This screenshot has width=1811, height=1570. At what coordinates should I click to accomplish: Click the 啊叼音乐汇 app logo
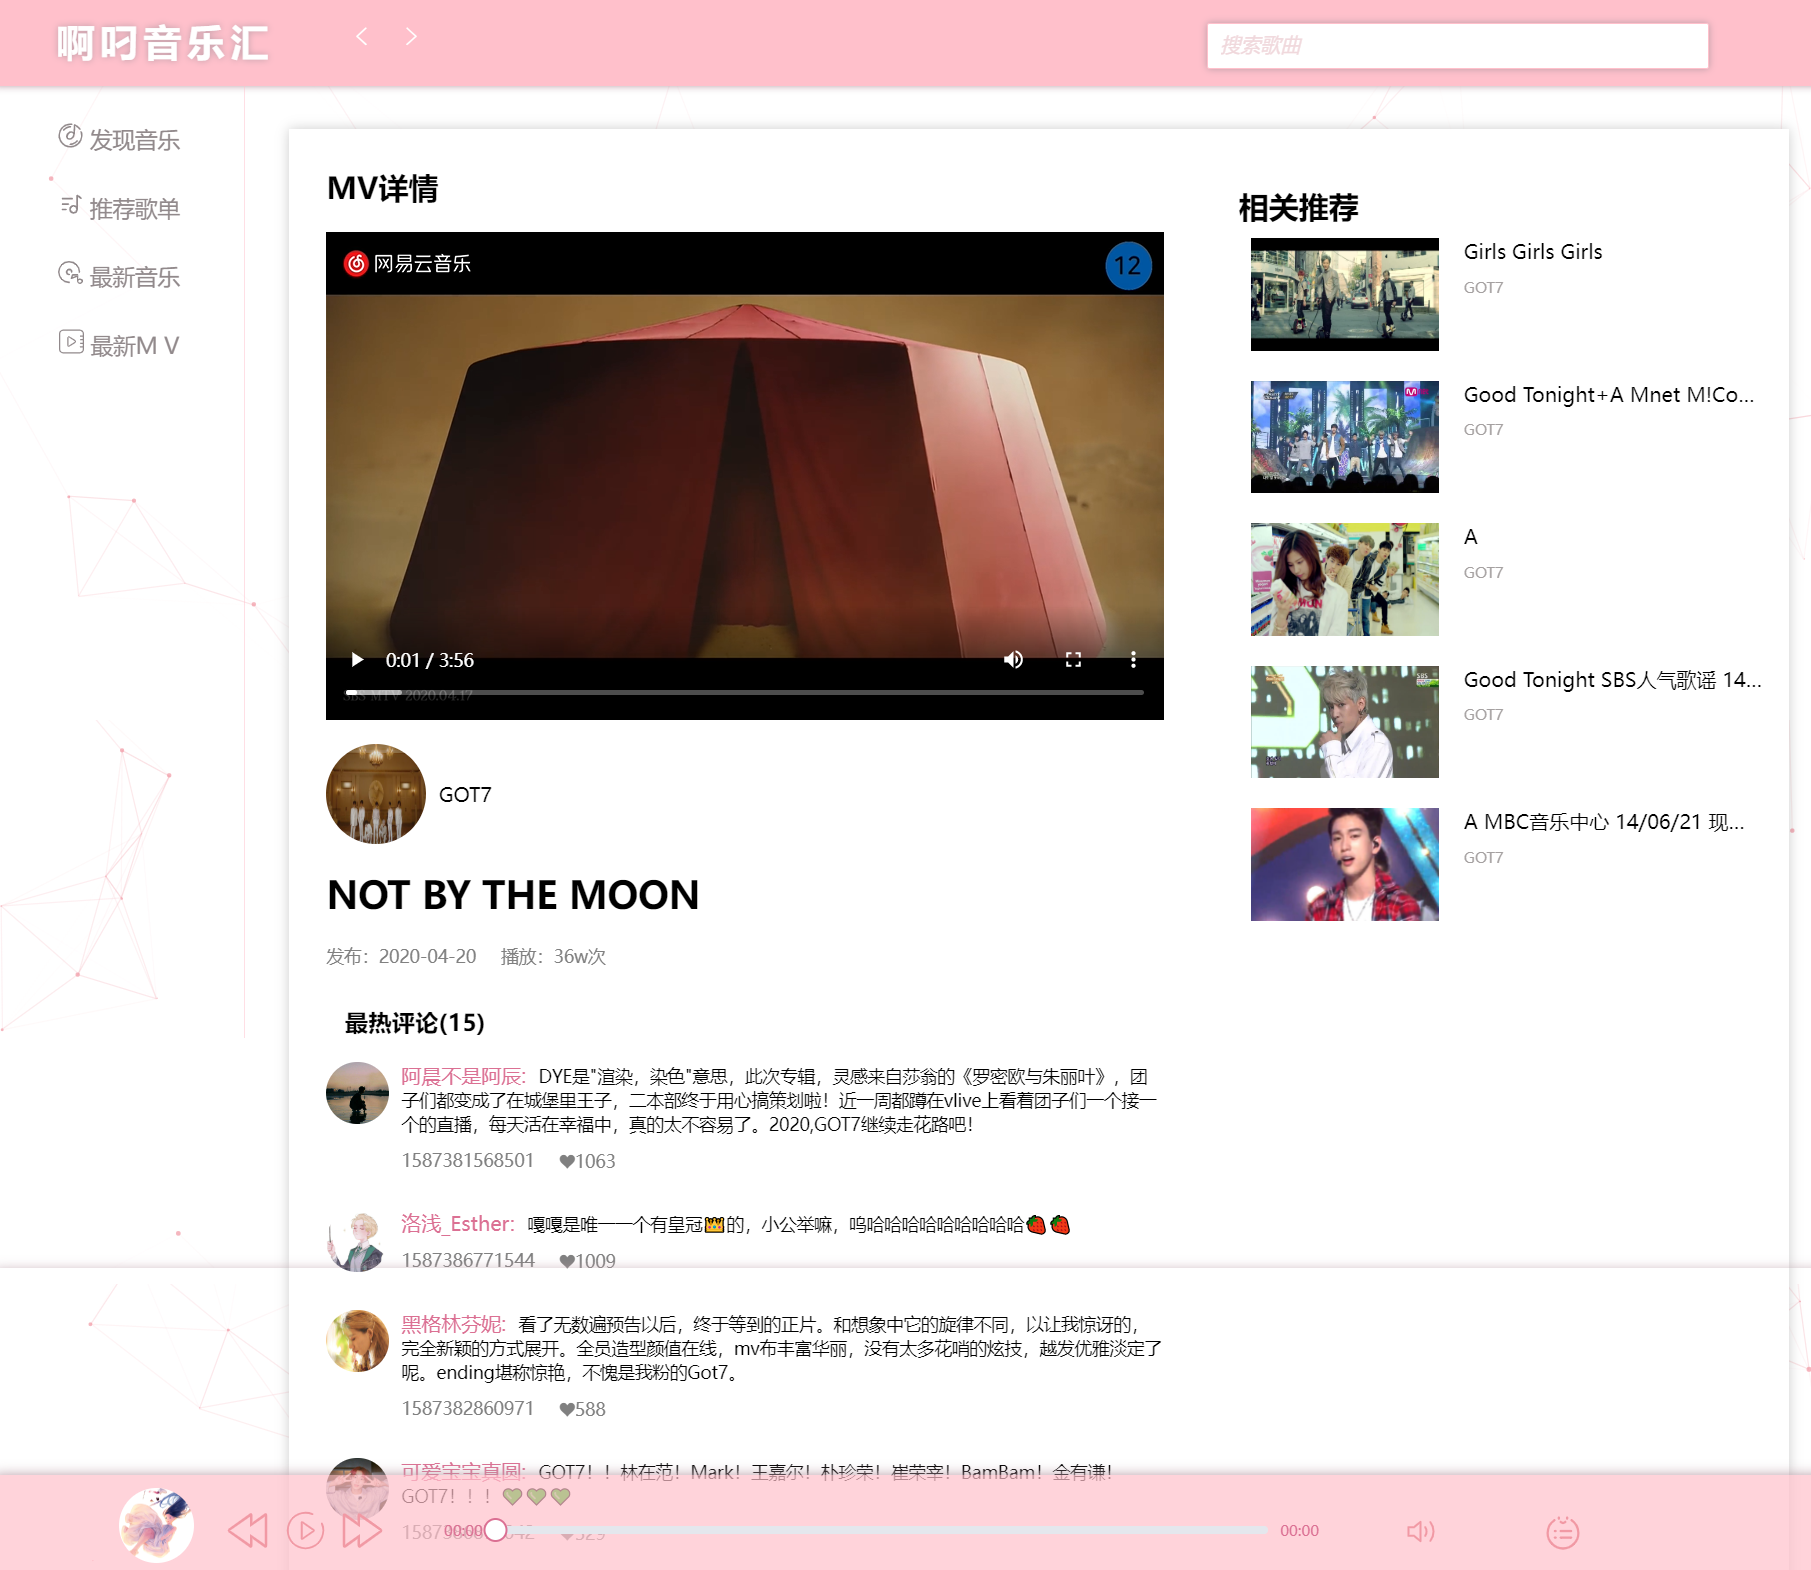click(x=162, y=43)
